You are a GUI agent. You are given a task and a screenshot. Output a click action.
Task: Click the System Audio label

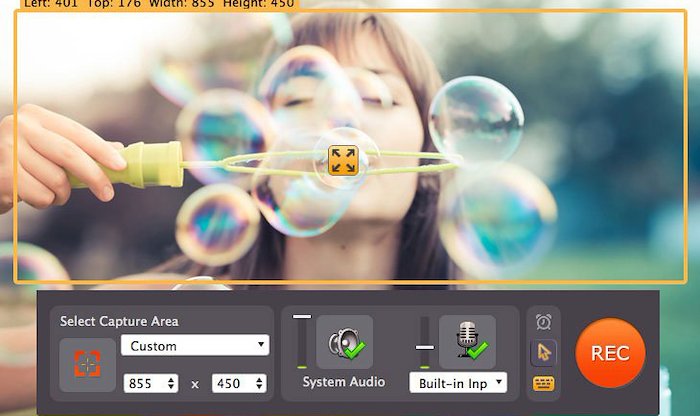click(x=344, y=382)
